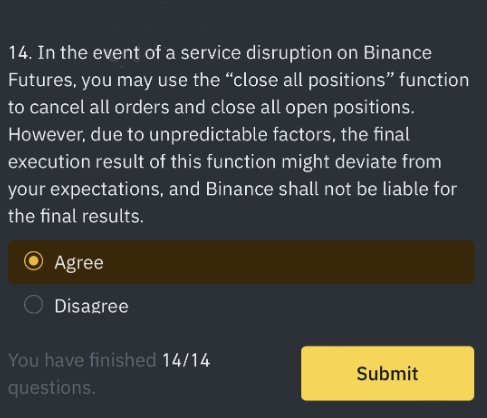487x418 pixels.
Task: Select the Disagree radio button circle
Action: 33,304
